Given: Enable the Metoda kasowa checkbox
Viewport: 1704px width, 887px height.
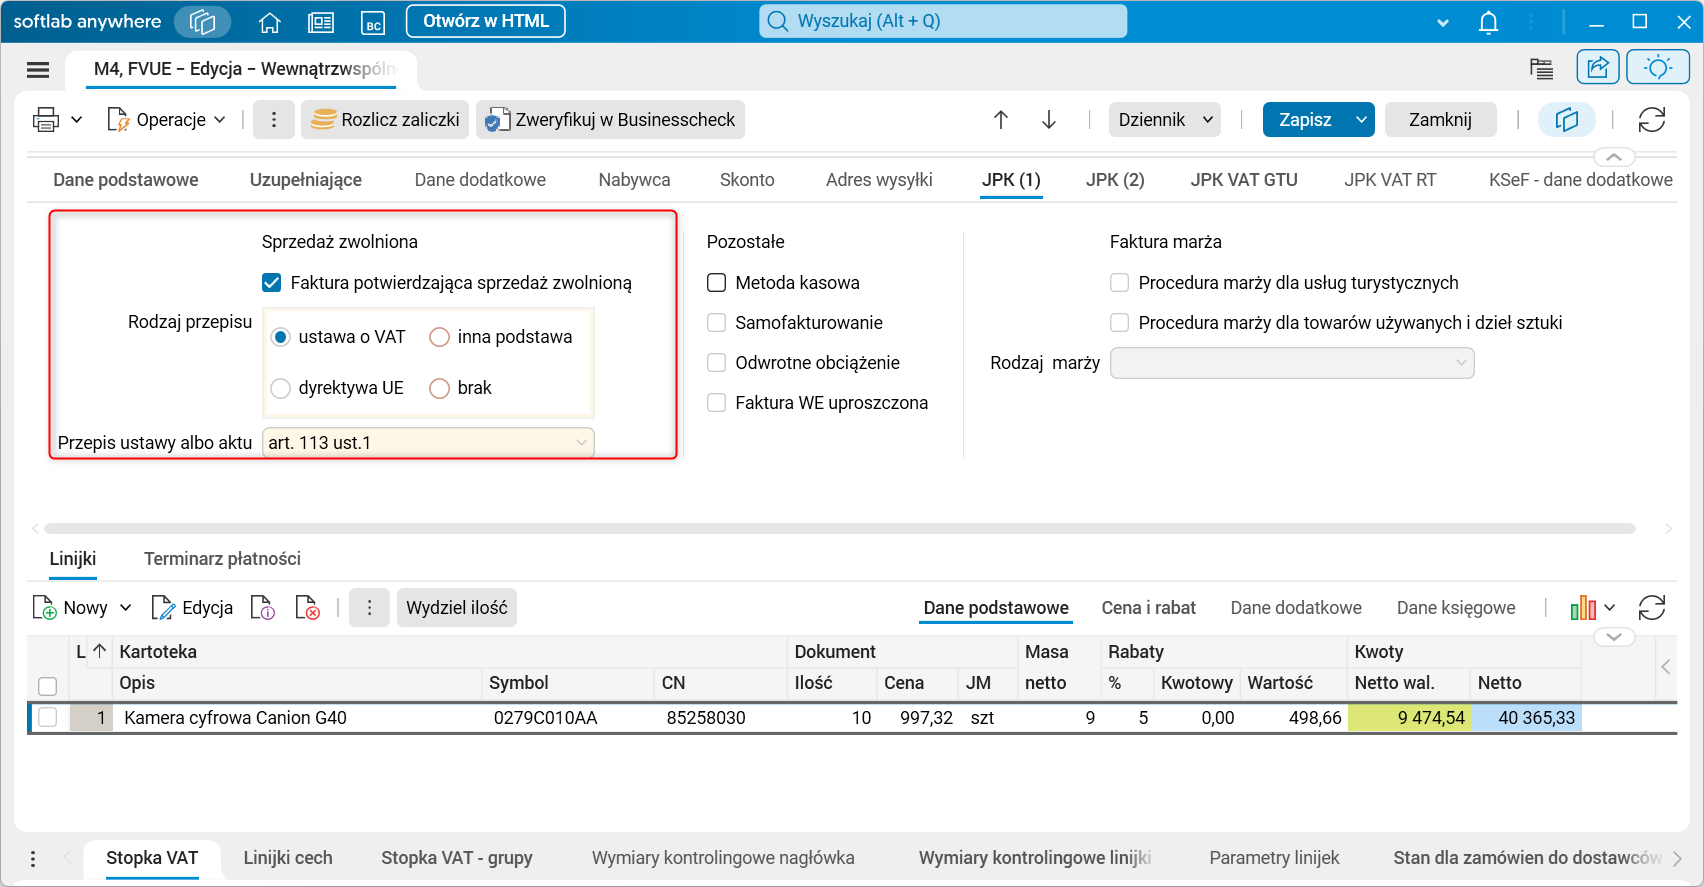Looking at the screenshot, I should tap(717, 283).
